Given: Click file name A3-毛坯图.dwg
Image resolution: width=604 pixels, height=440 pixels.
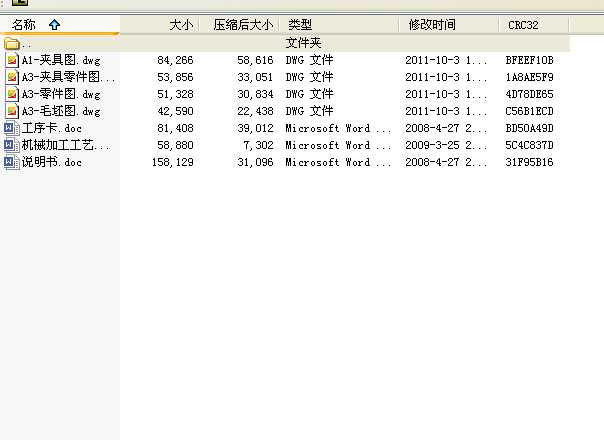Looking at the screenshot, I should (61, 111).
